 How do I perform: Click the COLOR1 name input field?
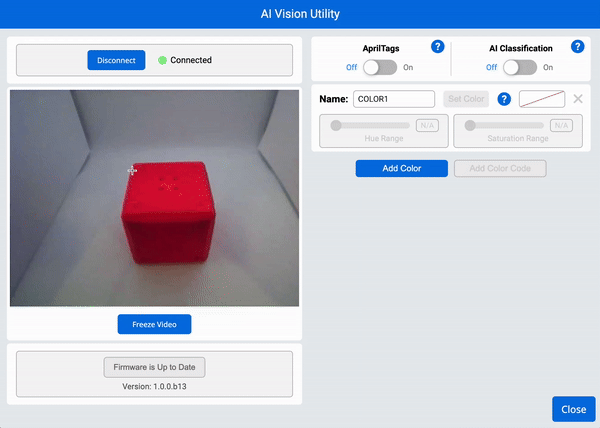[x=393, y=99]
